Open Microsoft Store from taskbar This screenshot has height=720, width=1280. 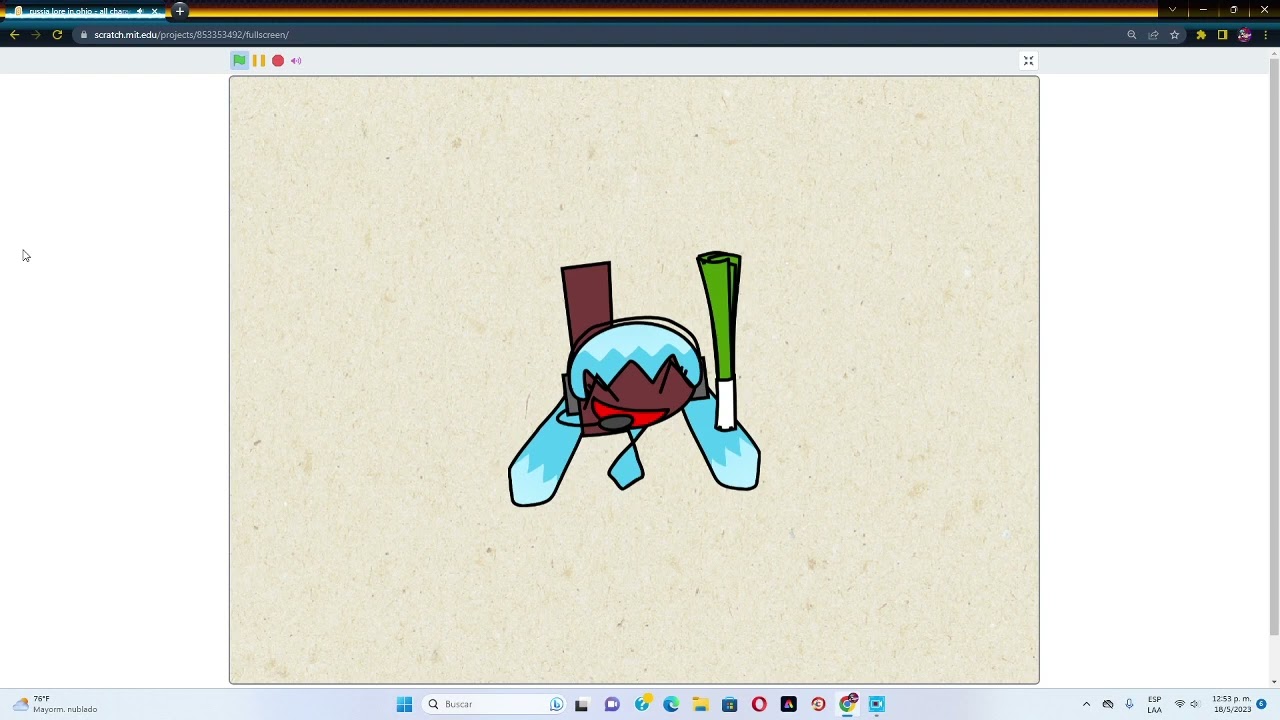coord(730,704)
